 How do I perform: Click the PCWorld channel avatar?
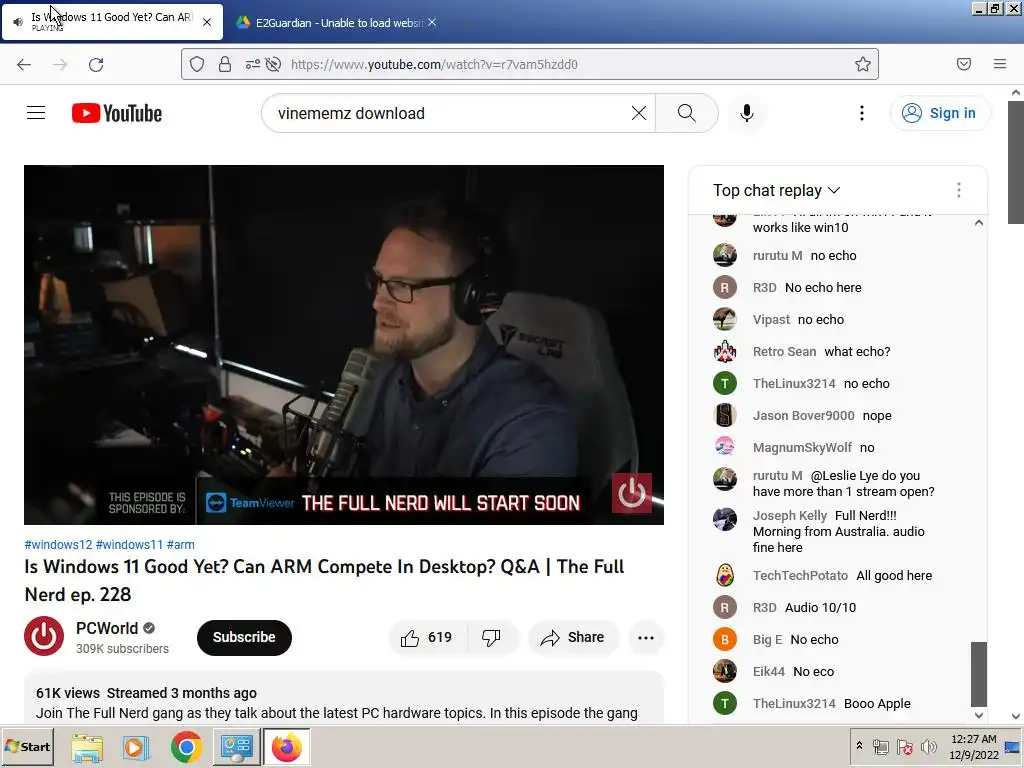44,636
